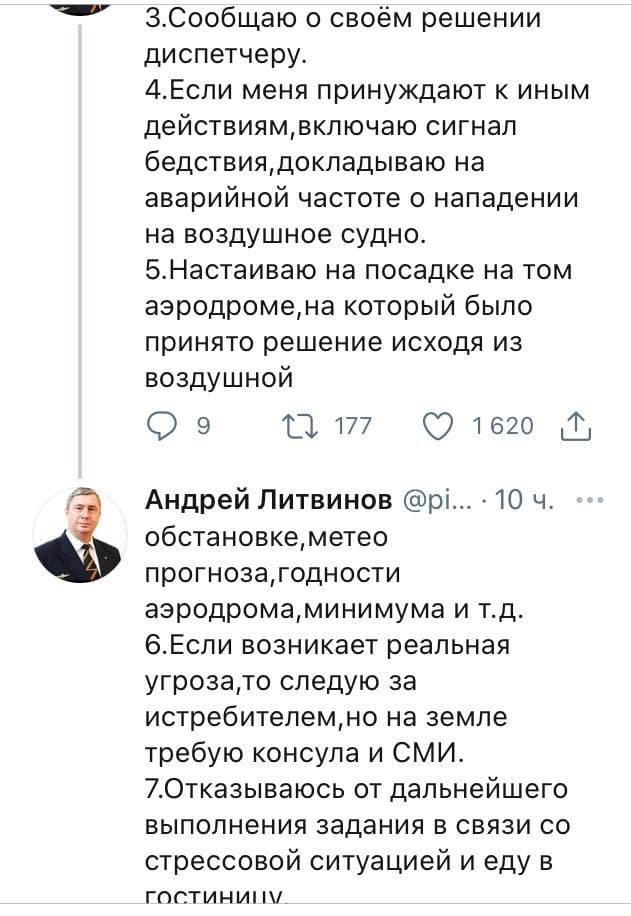Viewport: 631px width, 916px height.
Task: View the 1 620 likes count
Action: click(503, 427)
